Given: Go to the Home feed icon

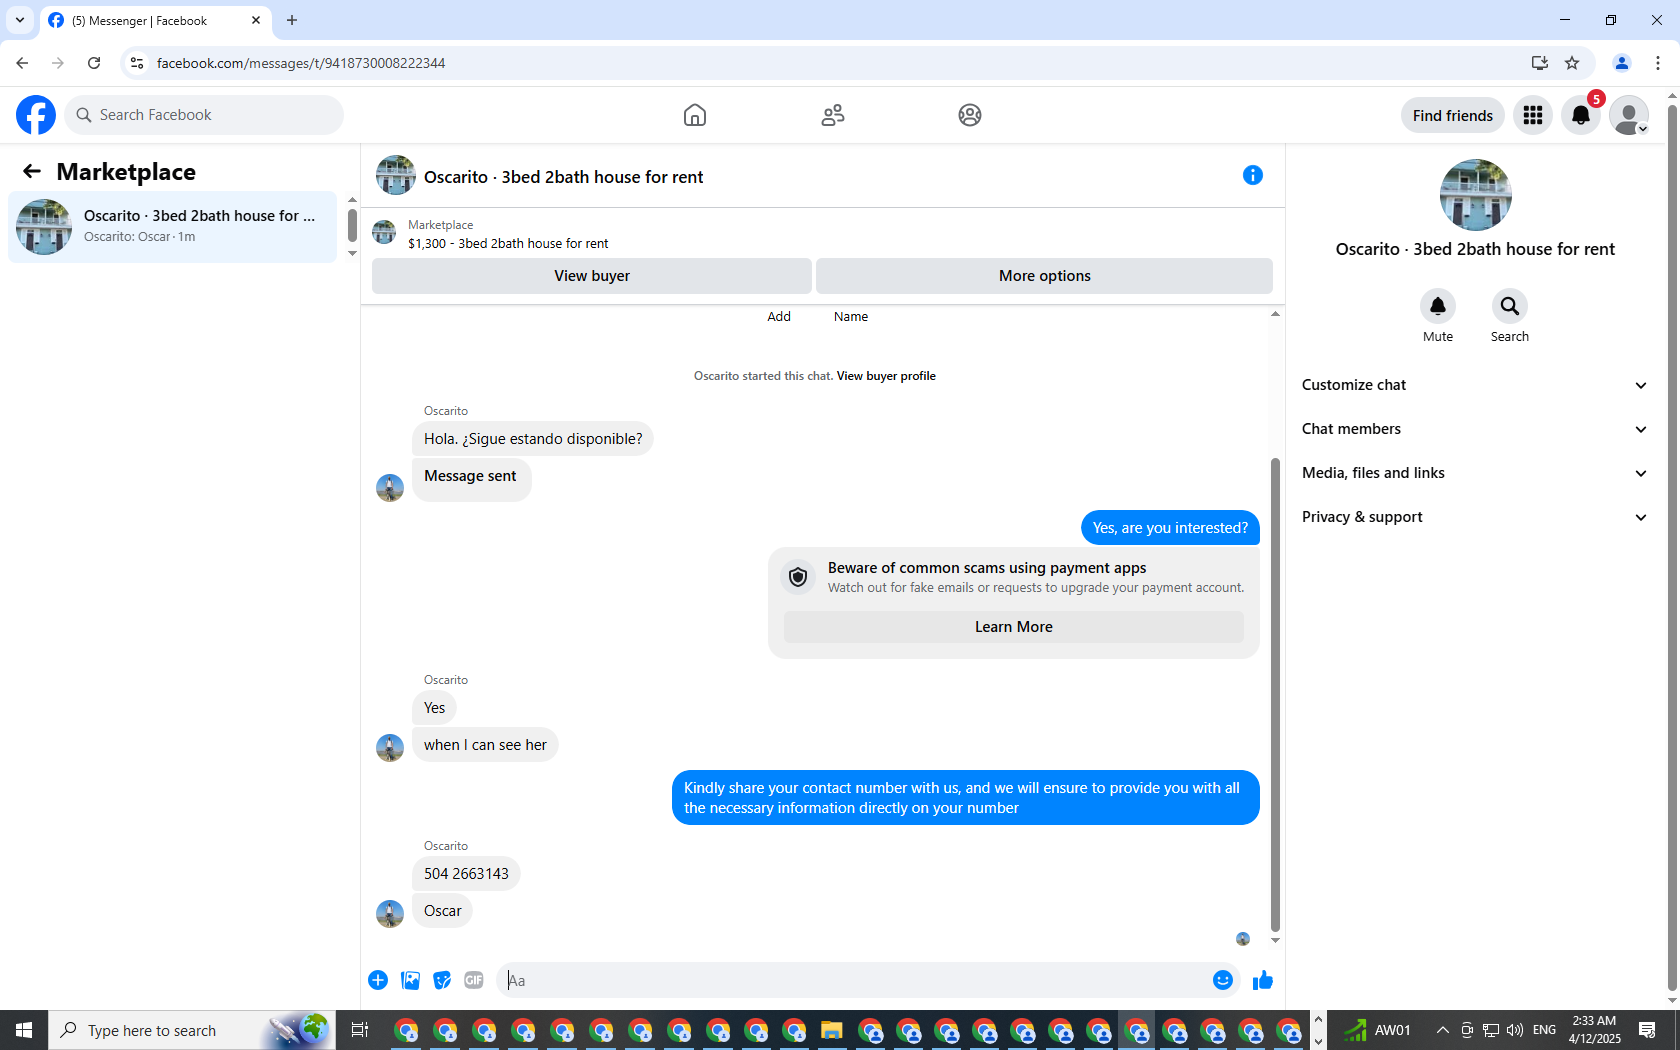Looking at the screenshot, I should tap(695, 115).
